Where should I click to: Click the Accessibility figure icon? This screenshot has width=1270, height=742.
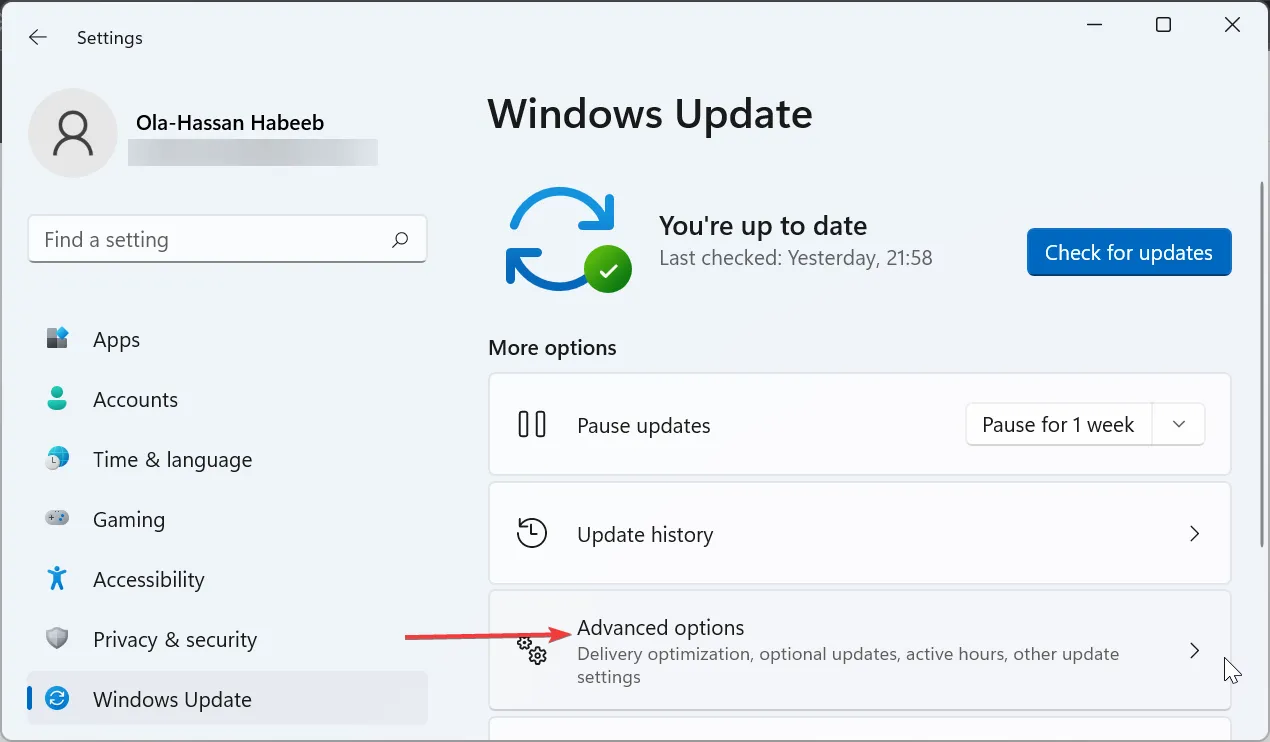57,578
